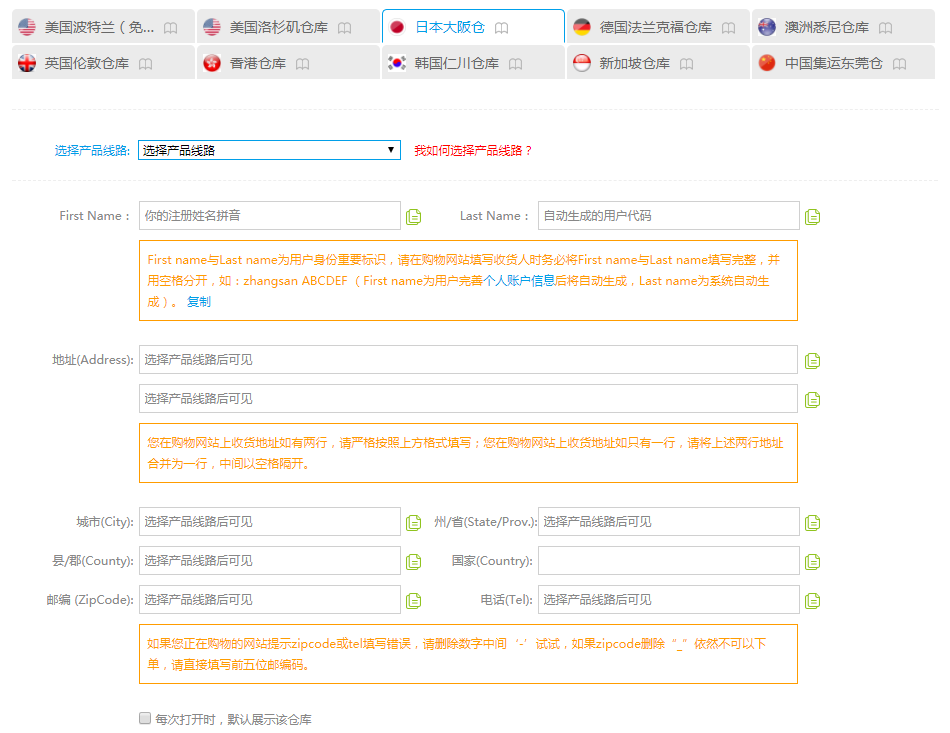Open the book icon on 日本大阪仓 tab
Viewport: 950px width, 733px height.
tap(502, 28)
